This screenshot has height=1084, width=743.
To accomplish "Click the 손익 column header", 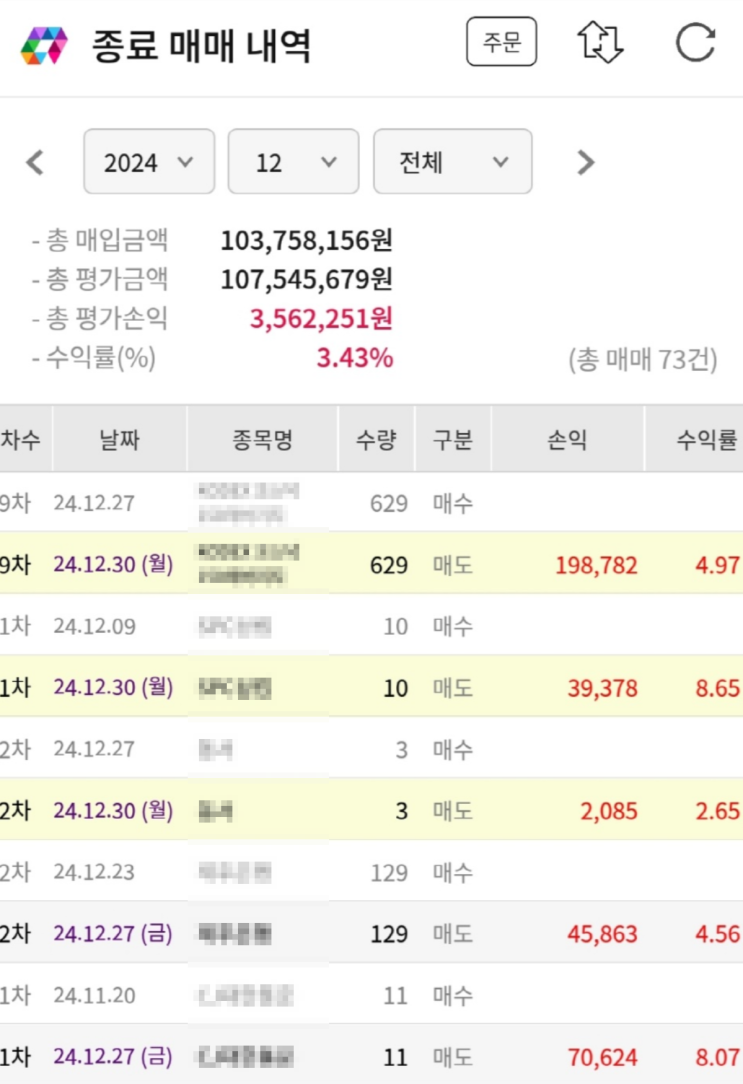I will [x=567, y=440].
